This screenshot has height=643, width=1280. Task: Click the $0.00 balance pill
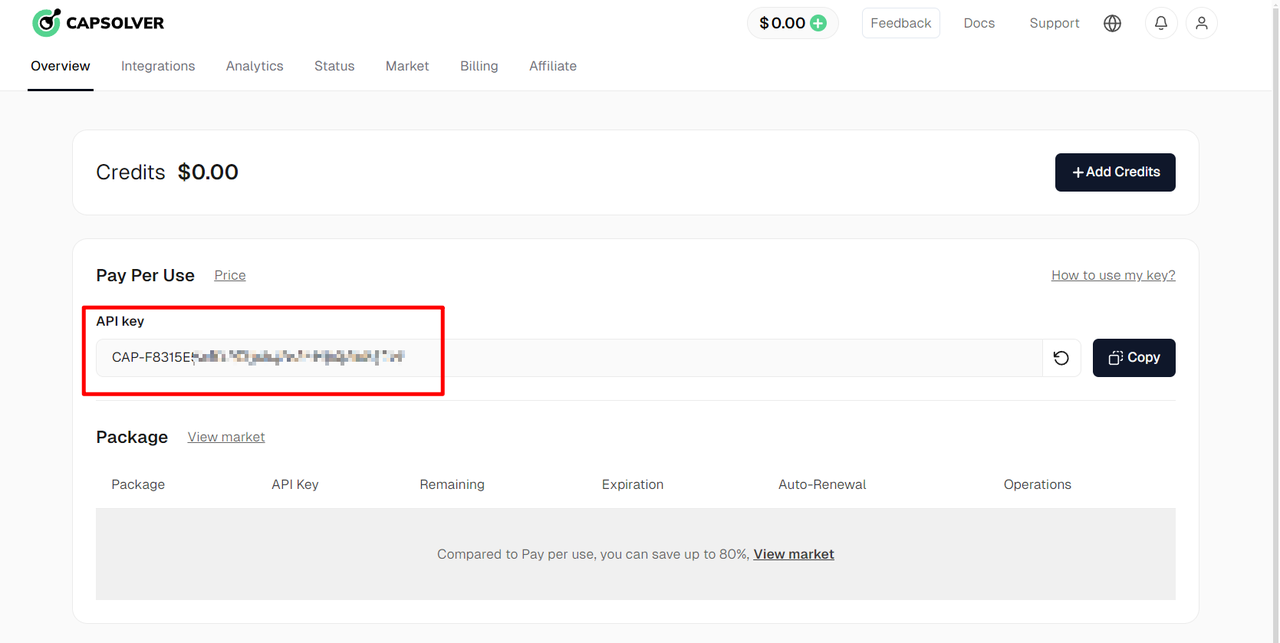(793, 23)
